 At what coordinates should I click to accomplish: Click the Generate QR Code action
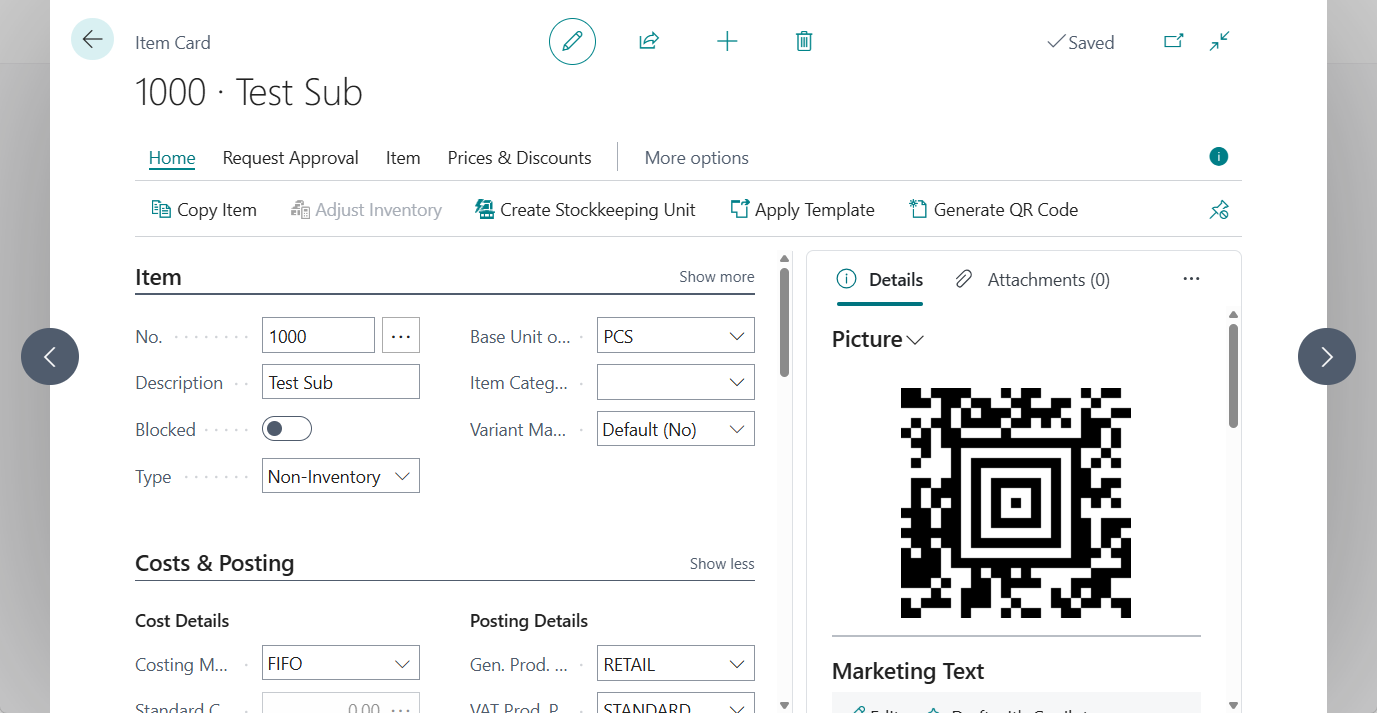[x=993, y=209]
